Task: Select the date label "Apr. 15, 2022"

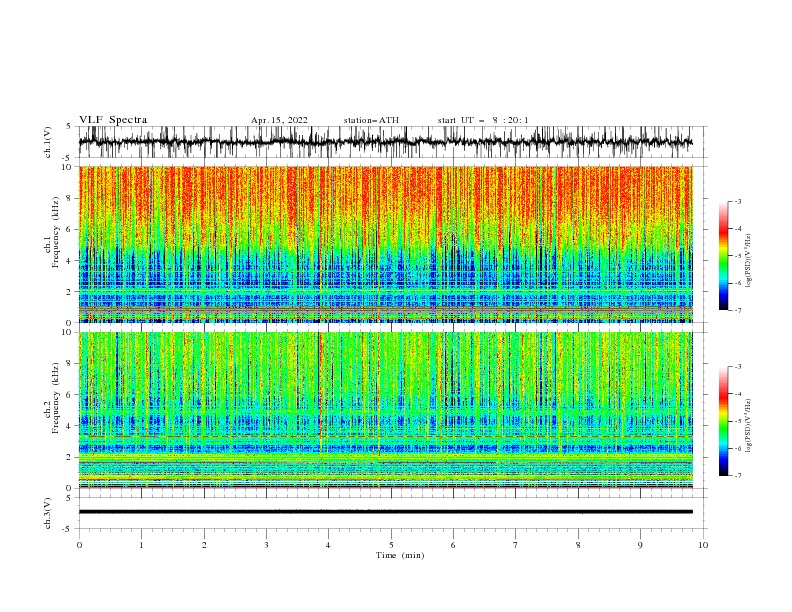Action: pos(279,120)
